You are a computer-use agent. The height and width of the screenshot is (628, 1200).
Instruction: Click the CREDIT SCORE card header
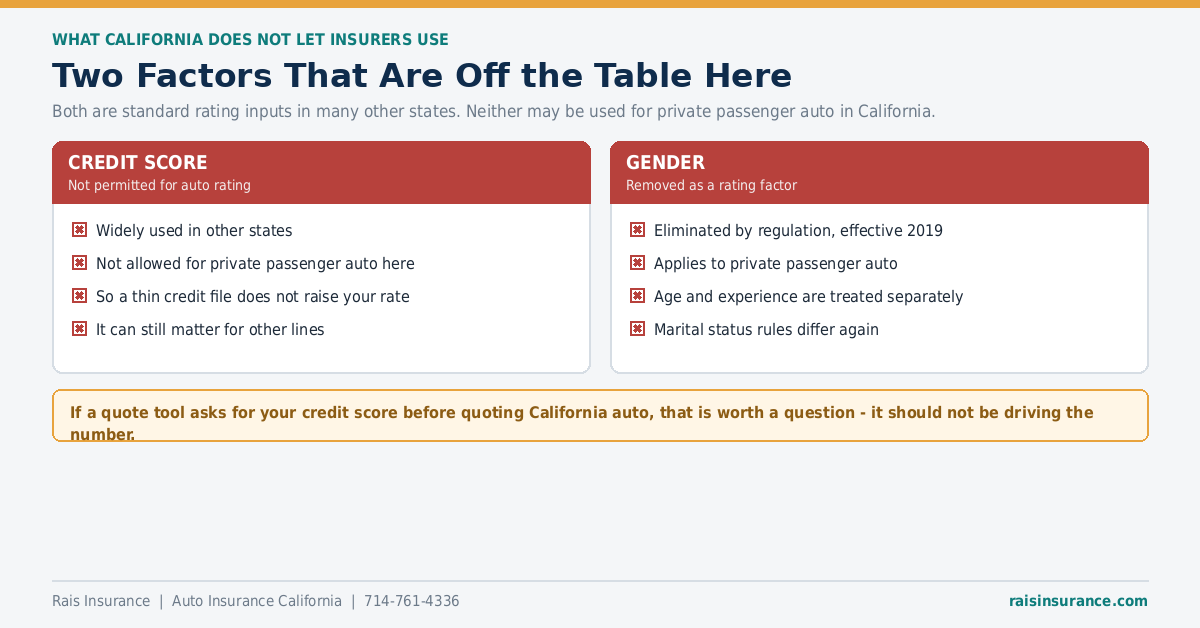321,172
